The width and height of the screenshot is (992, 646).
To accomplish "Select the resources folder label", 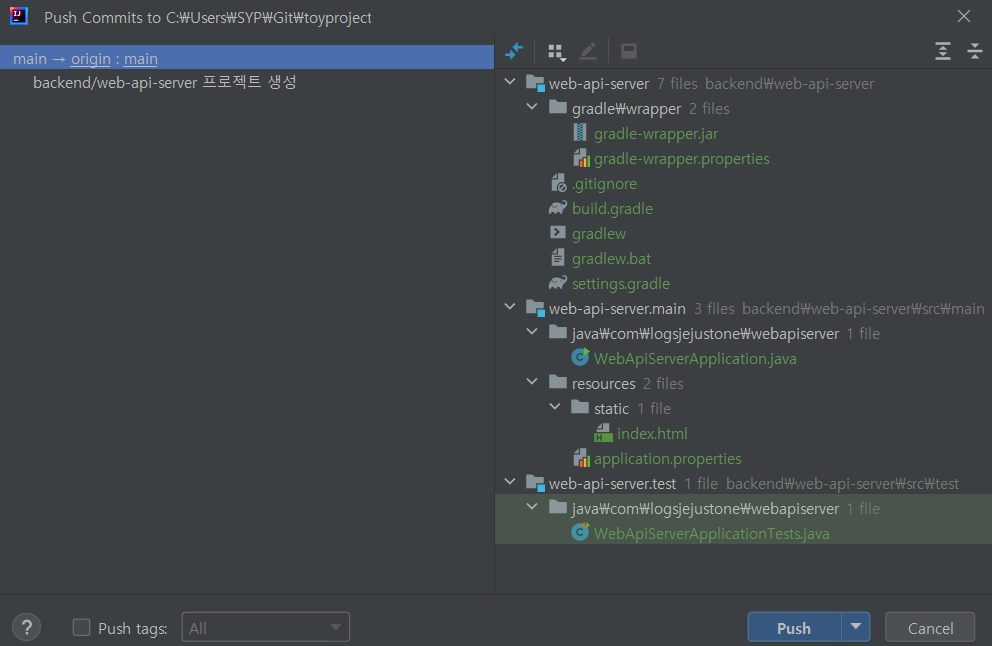I will pyautogui.click(x=604, y=383).
